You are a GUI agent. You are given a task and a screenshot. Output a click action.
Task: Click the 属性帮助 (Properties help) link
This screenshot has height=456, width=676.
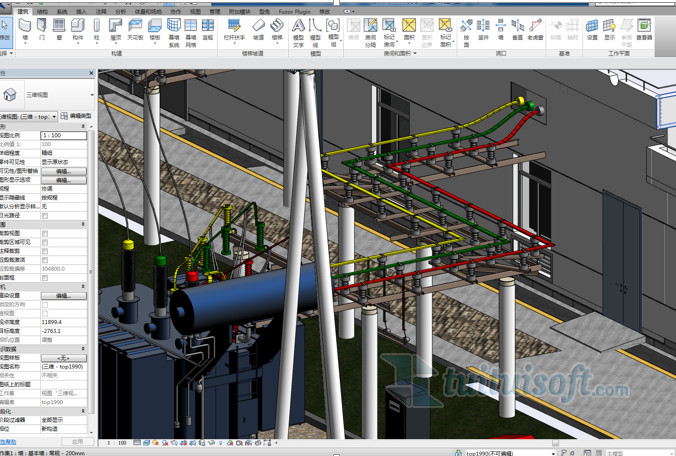click(x=9, y=441)
